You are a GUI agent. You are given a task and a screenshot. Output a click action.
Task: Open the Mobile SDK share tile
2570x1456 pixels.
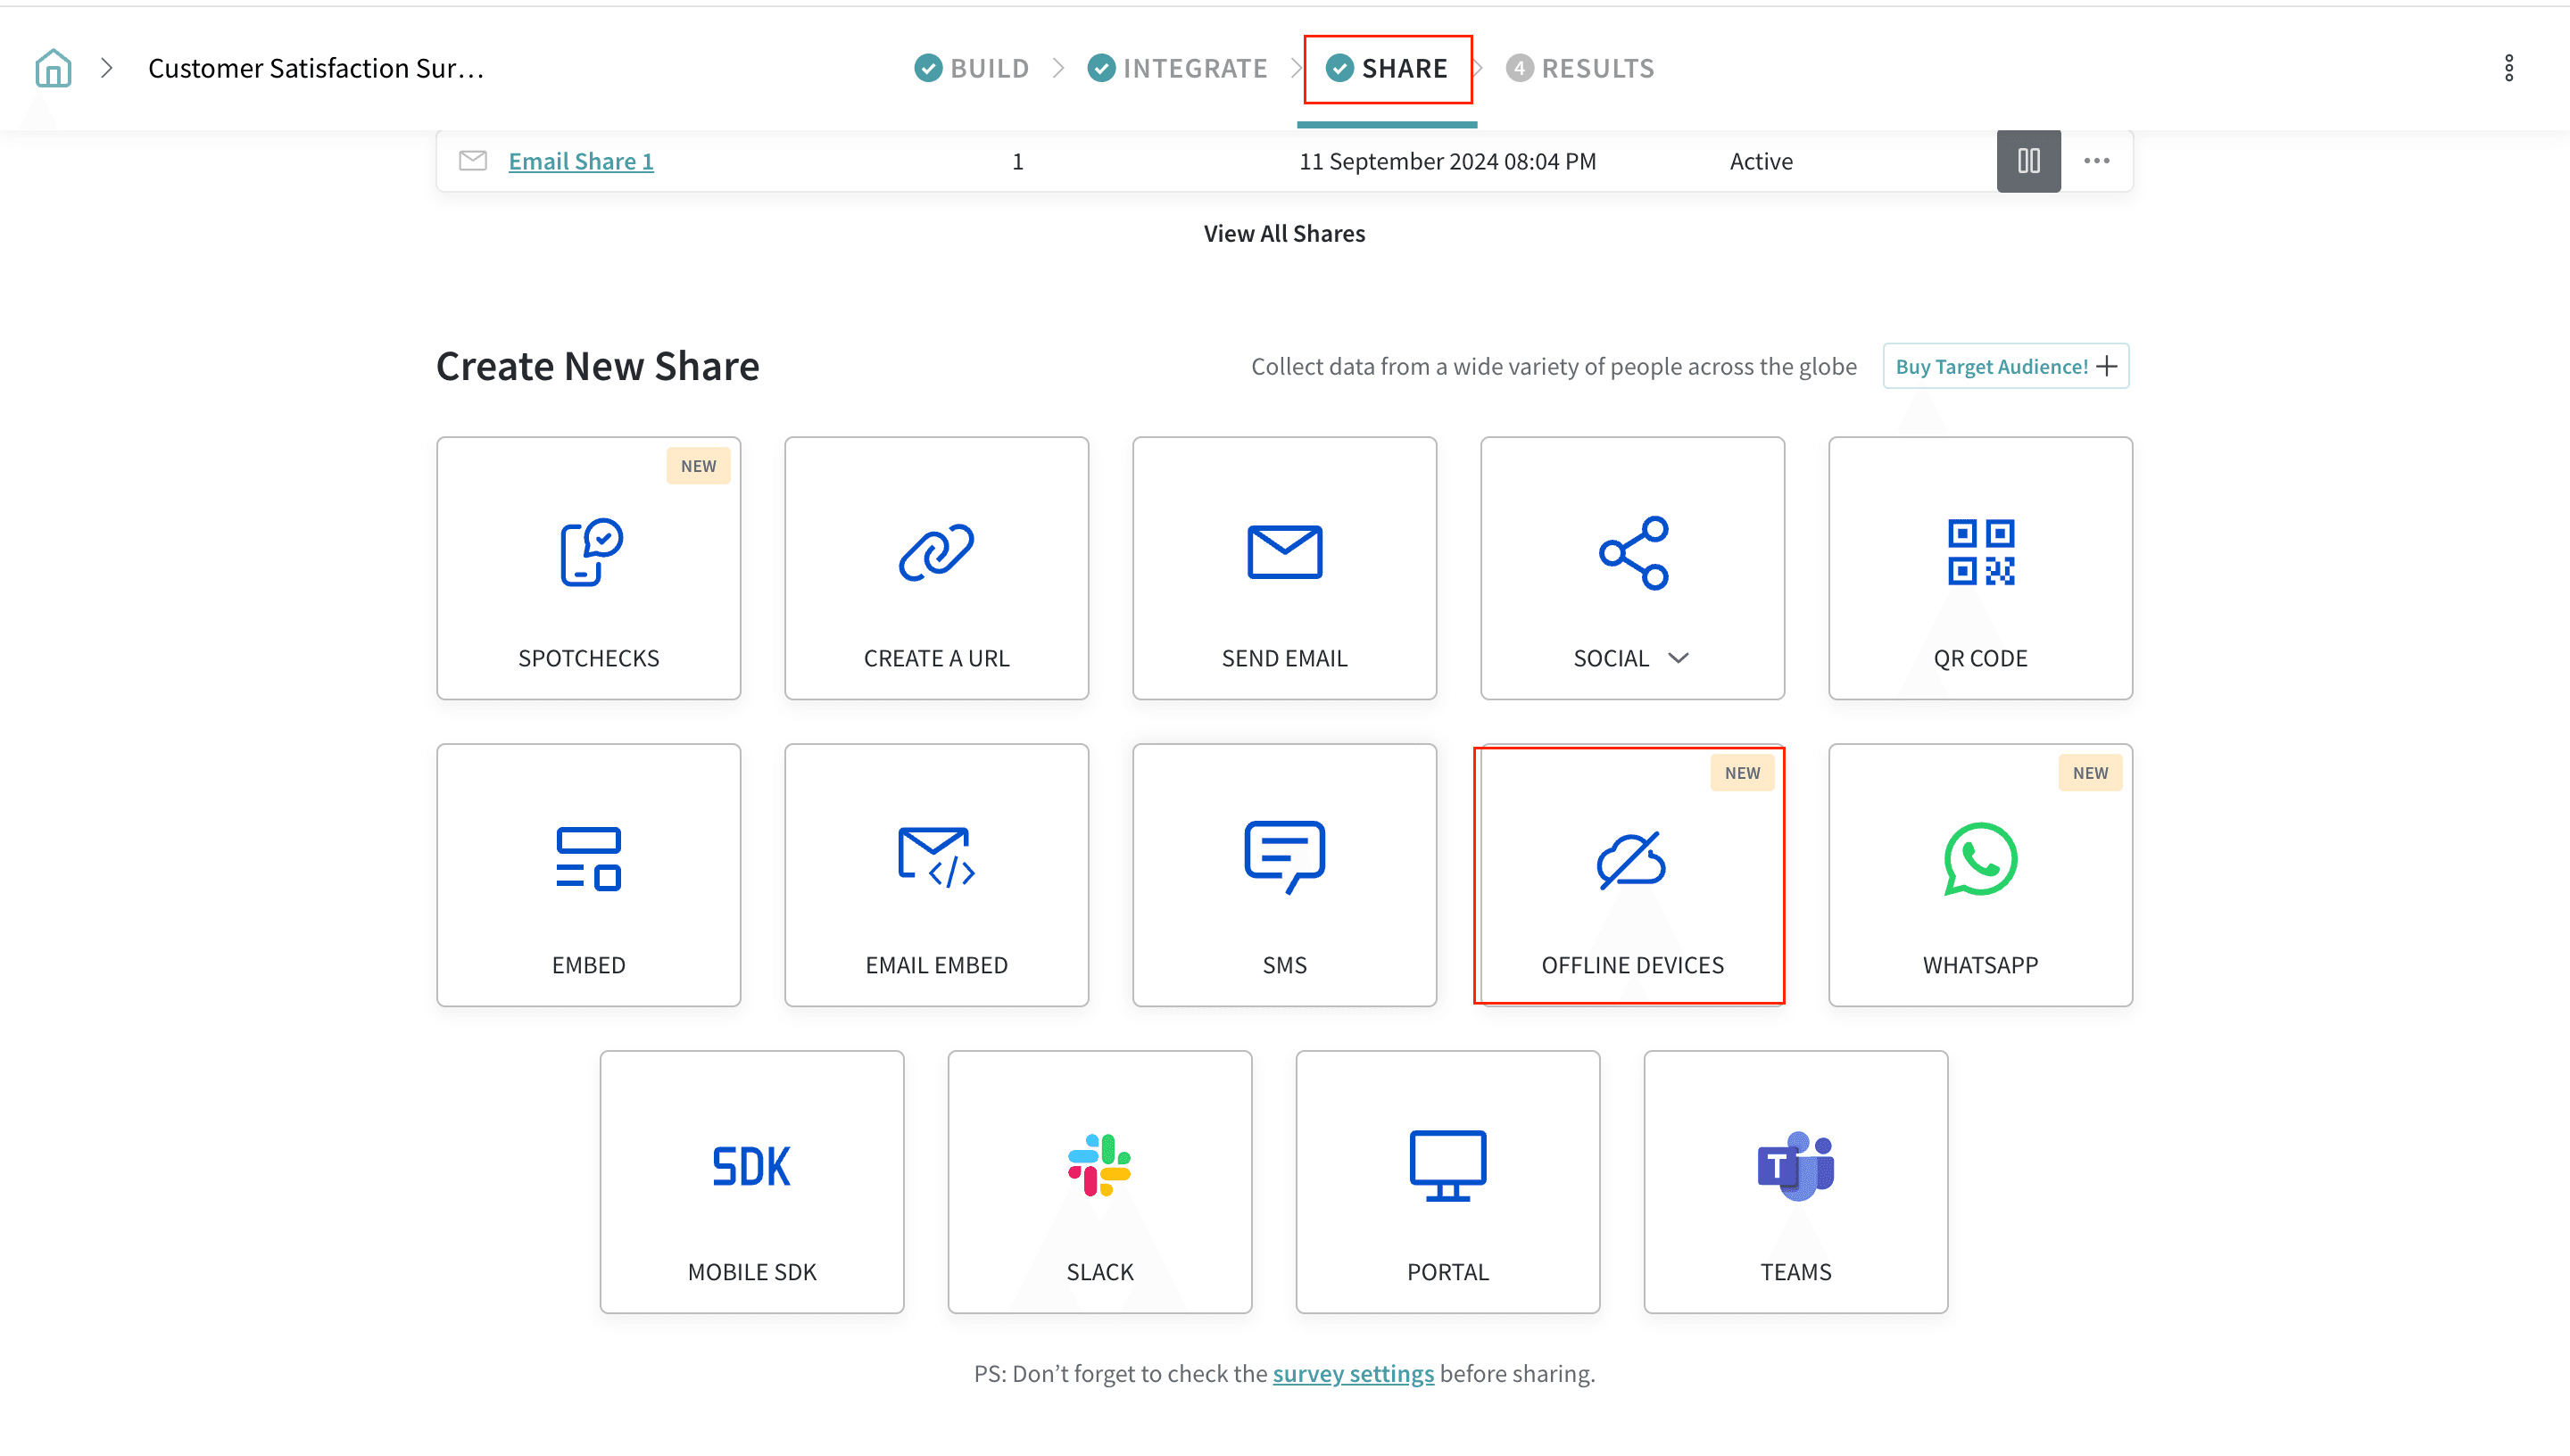(751, 1182)
